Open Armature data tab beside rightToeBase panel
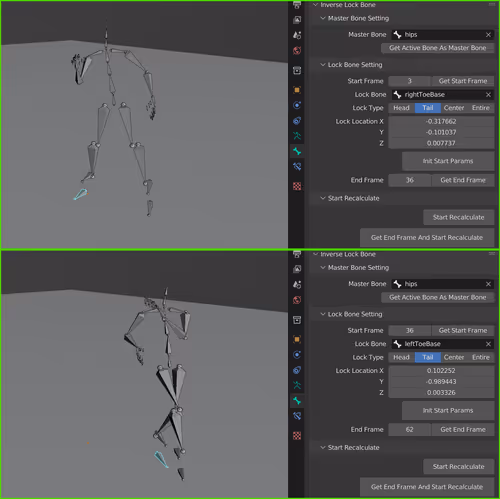 [297, 136]
